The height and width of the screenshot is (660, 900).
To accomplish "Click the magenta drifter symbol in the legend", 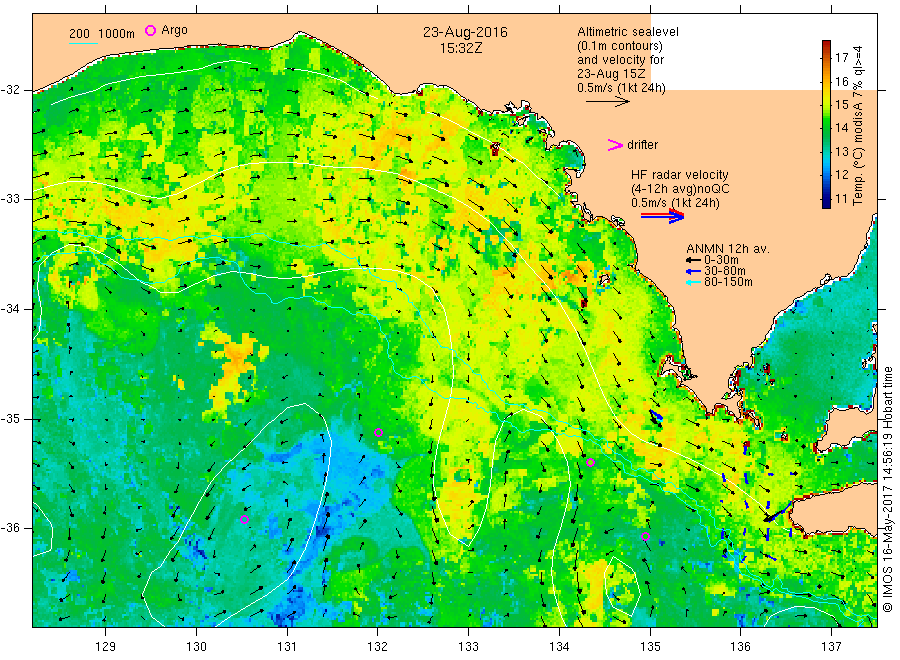I will (615, 145).
